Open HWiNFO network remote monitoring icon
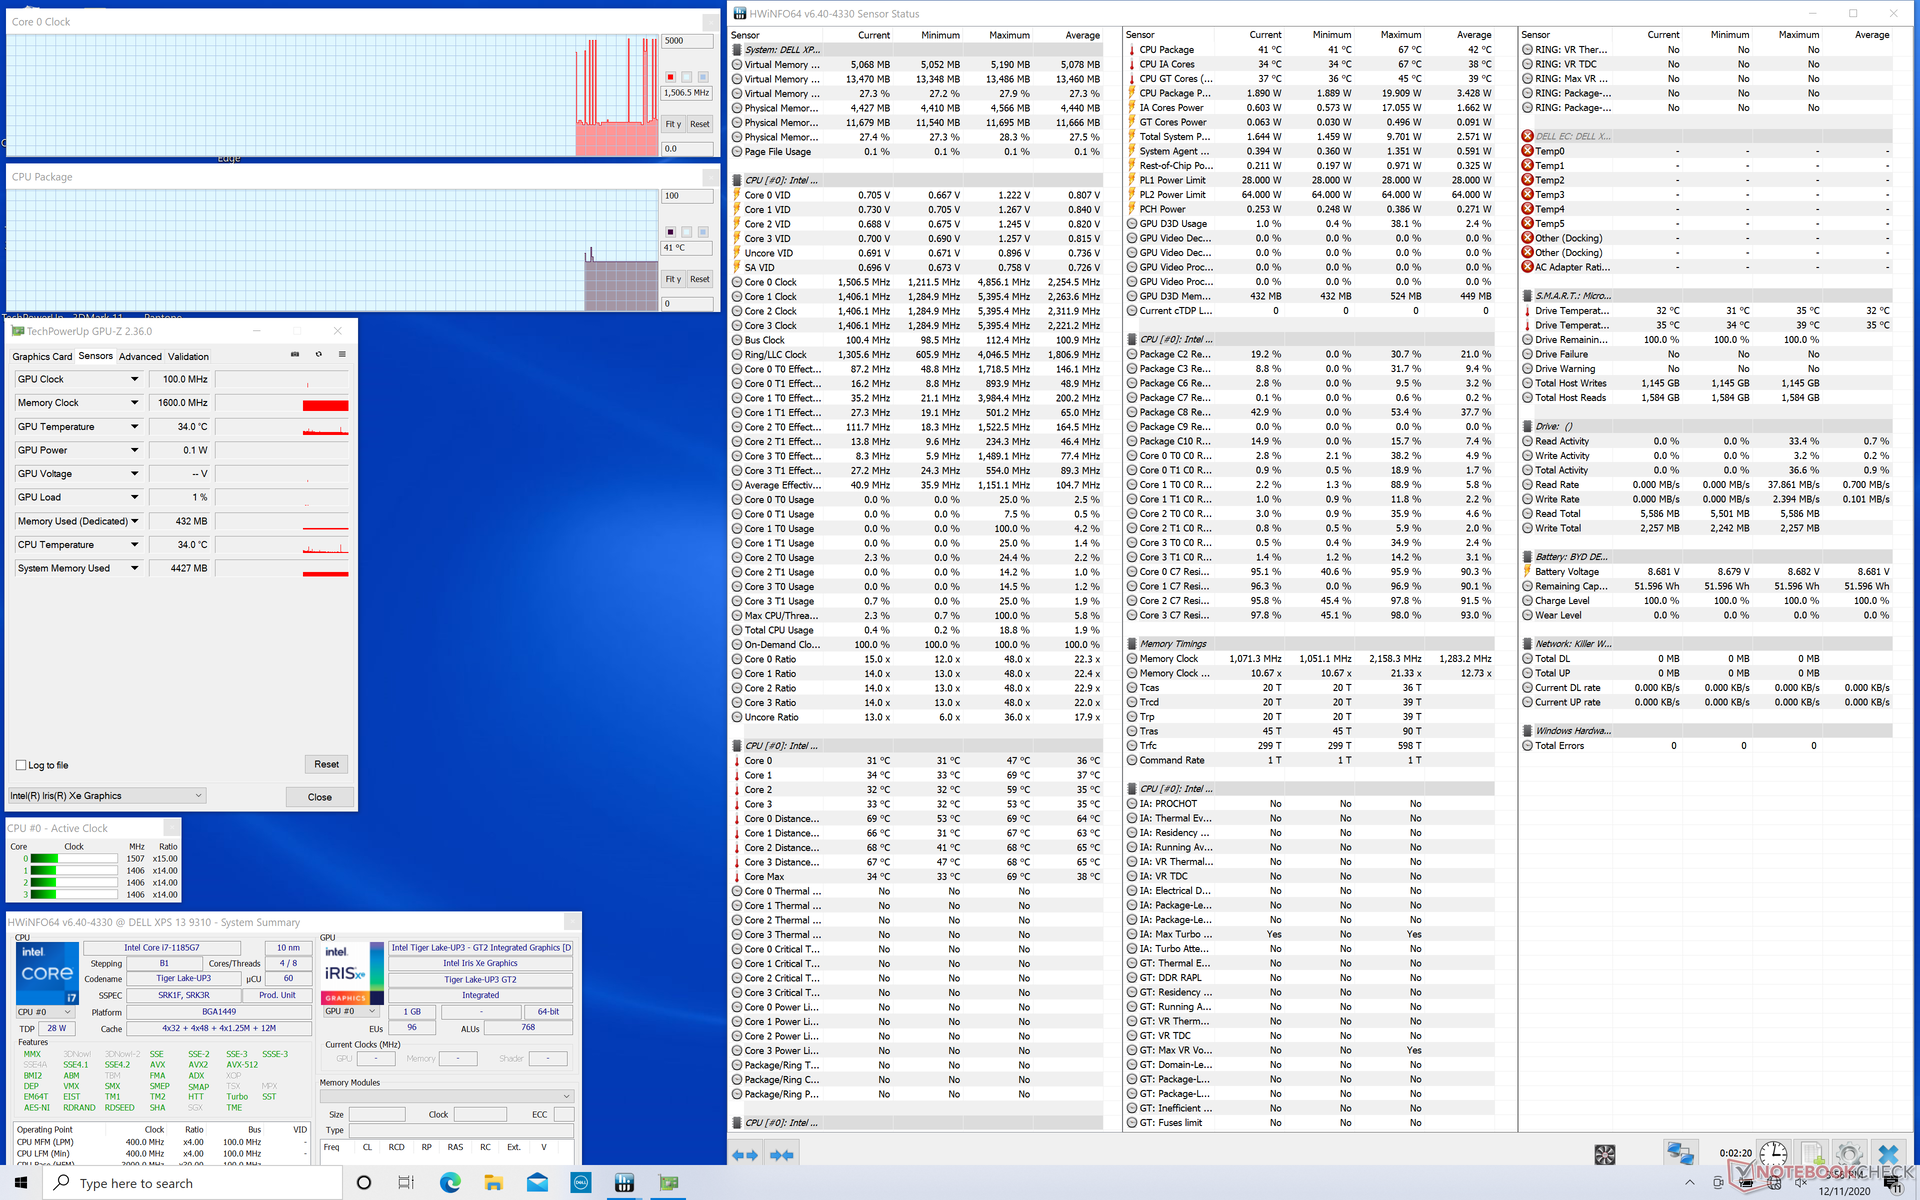This screenshot has width=1920, height=1200. [1680, 1154]
